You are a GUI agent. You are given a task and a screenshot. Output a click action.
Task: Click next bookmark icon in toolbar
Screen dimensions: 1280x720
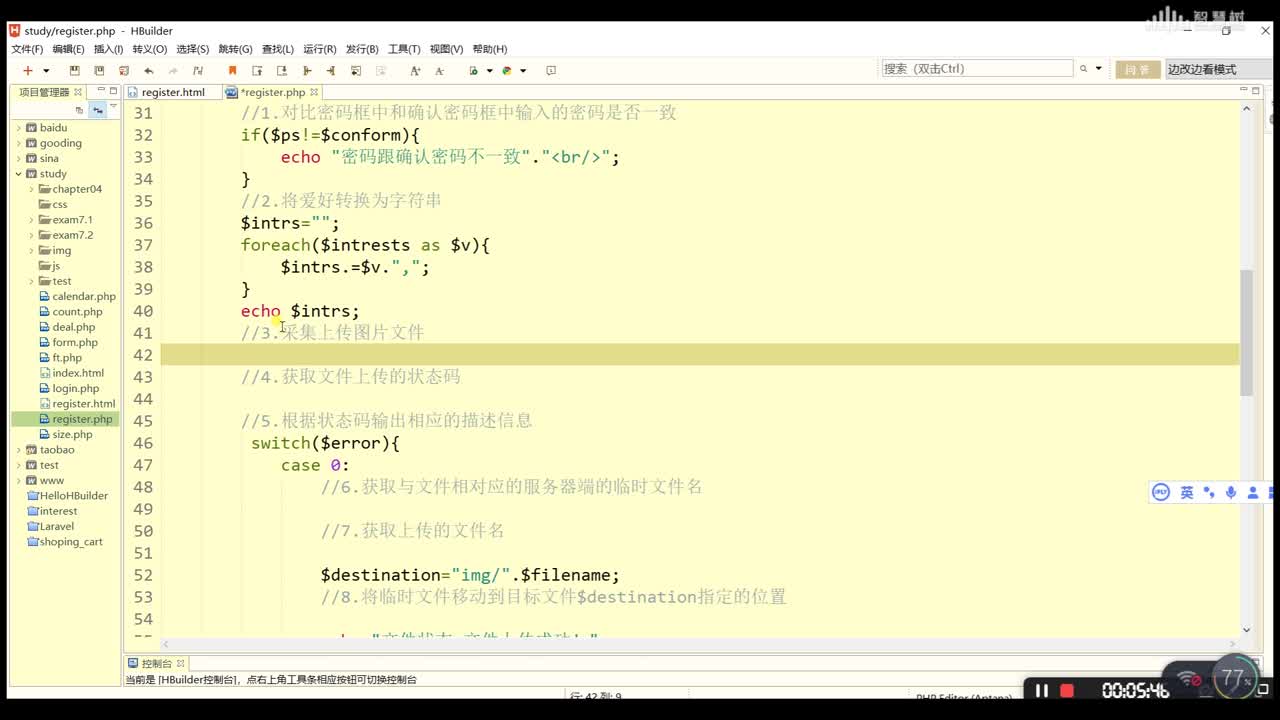[x=282, y=70]
